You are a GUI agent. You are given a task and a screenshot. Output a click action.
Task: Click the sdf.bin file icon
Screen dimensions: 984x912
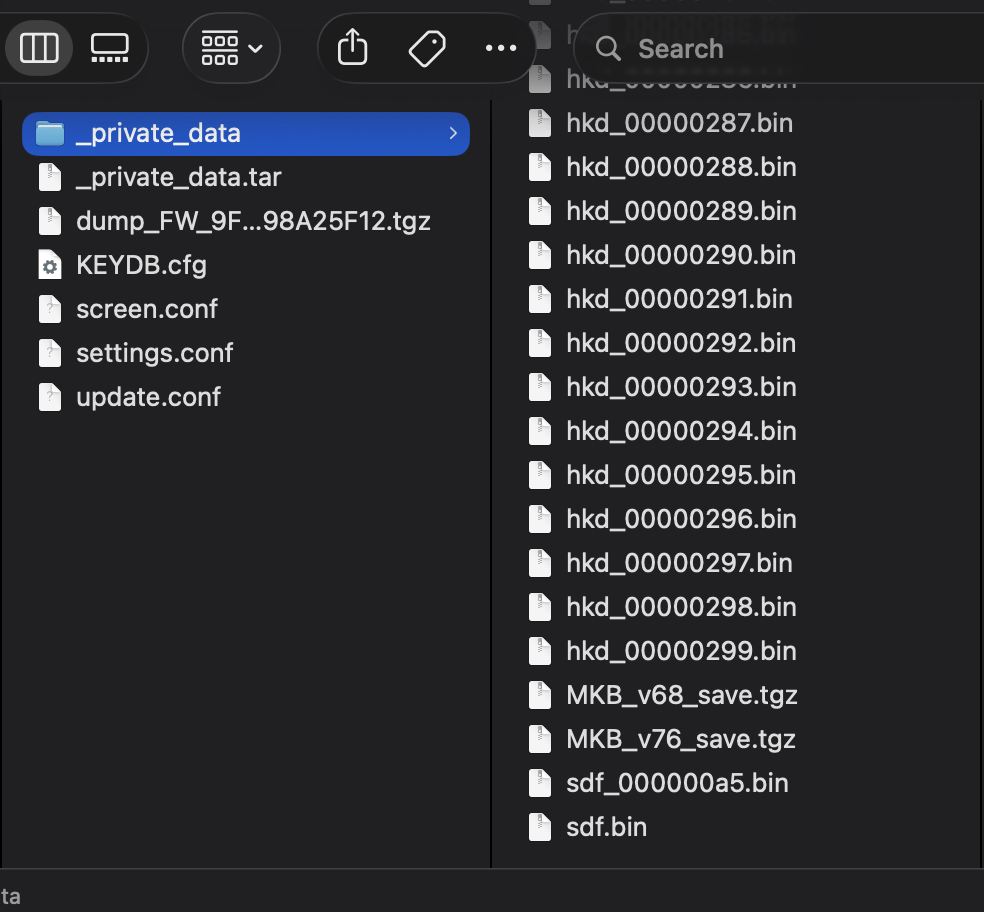pos(540,827)
